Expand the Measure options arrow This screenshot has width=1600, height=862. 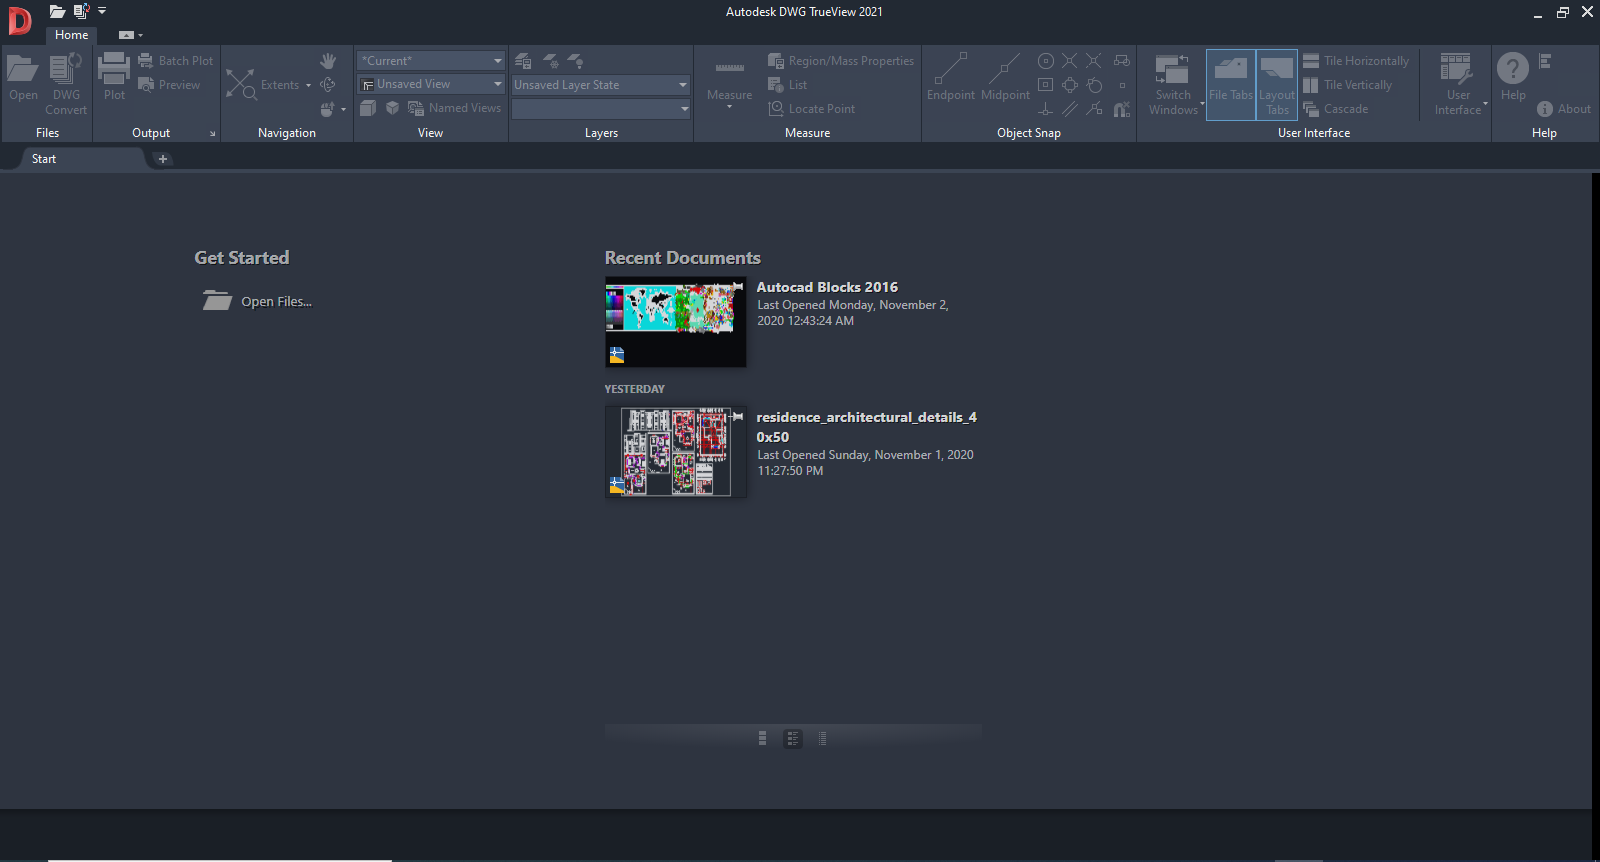click(x=730, y=107)
